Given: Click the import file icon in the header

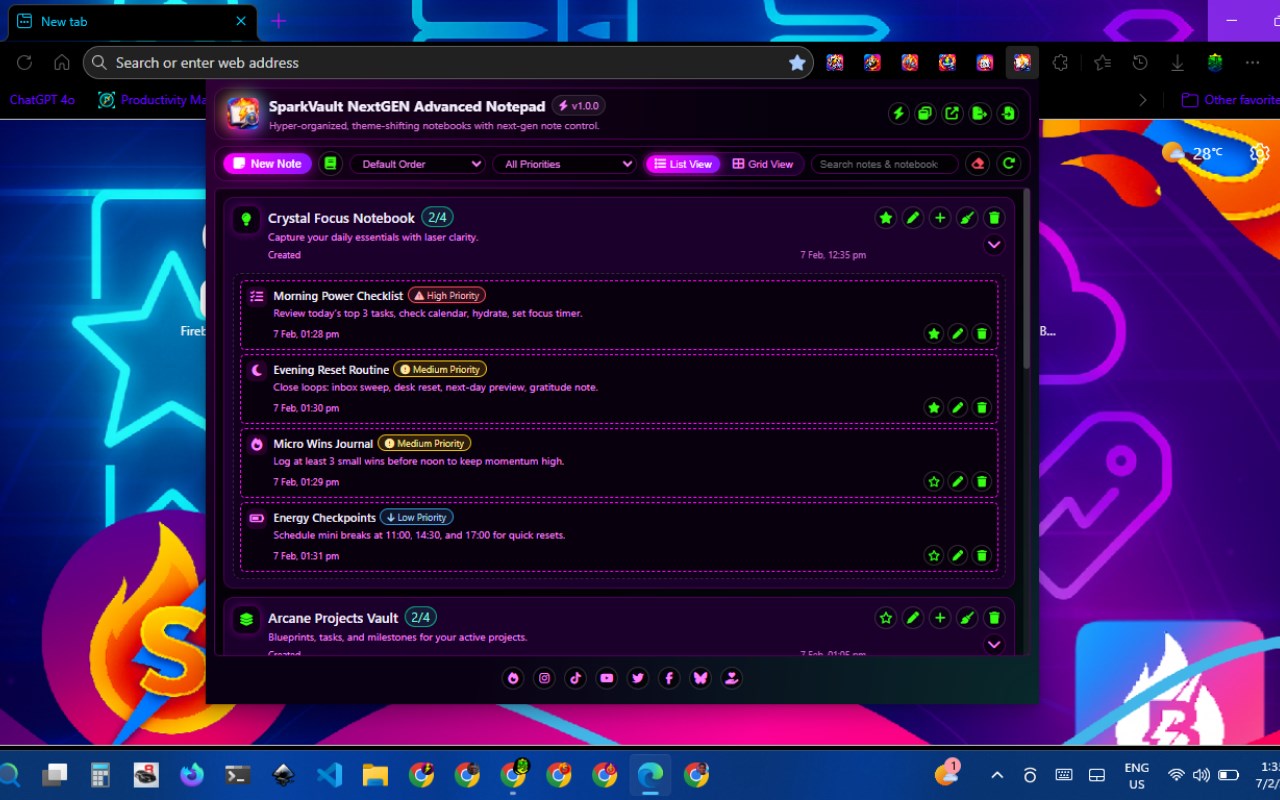Looking at the screenshot, I should (x=1008, y=113).
